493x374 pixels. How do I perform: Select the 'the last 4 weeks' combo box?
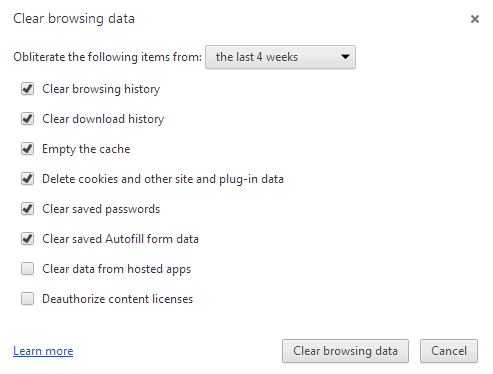[280, 57]
